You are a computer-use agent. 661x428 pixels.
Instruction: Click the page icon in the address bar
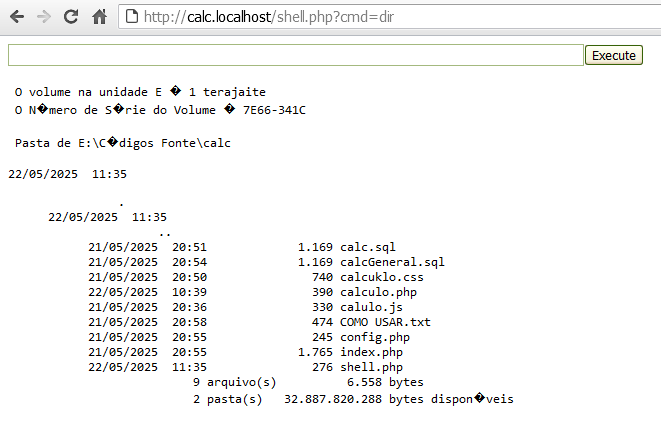(x=130, y=17)
